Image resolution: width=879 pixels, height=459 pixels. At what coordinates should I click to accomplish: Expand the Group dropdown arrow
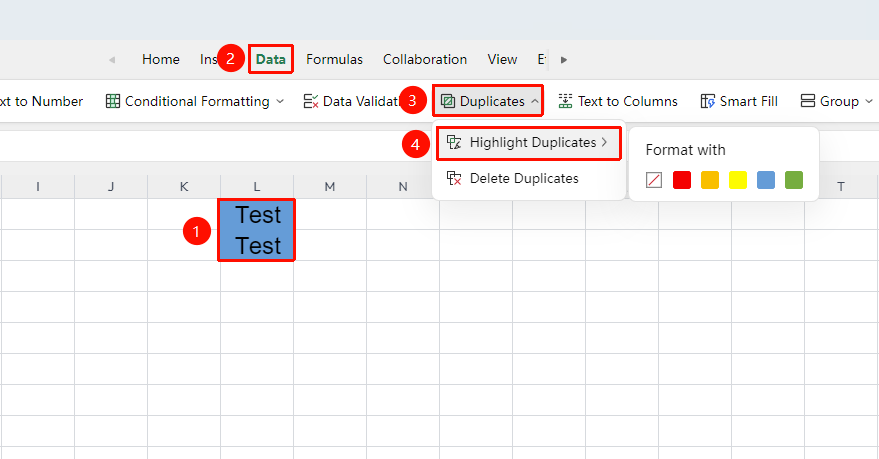point(869,101)
